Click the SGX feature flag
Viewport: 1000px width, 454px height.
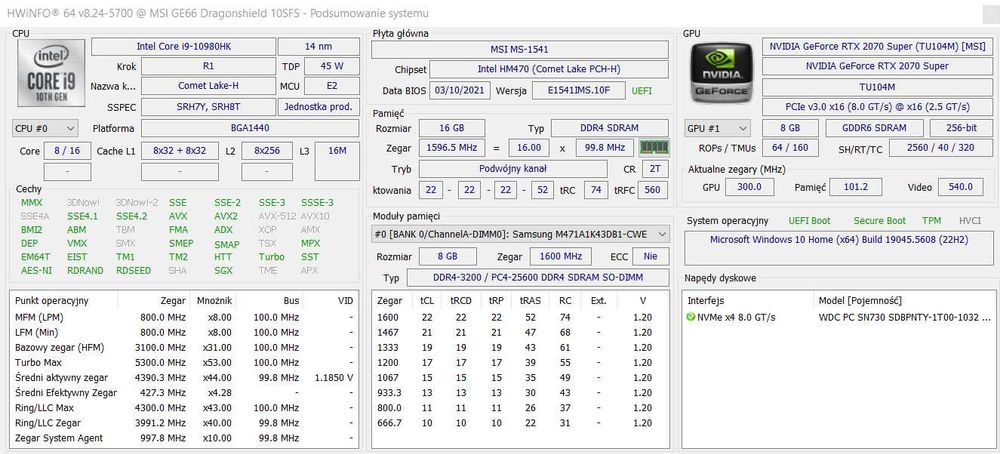tap(223, 270)
